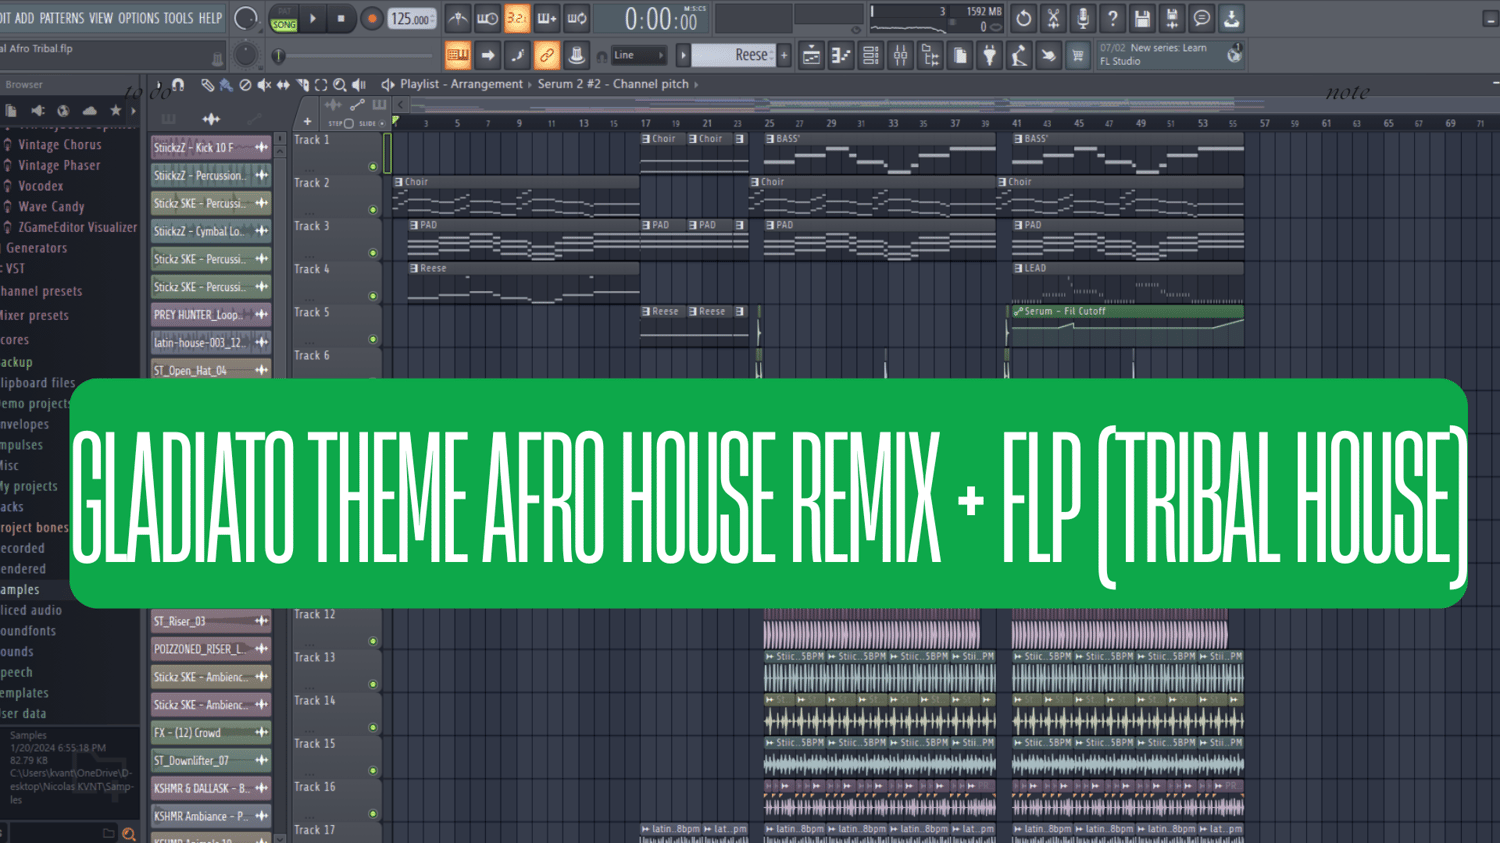
Task: Open the piano roll view
Action: 841,56
